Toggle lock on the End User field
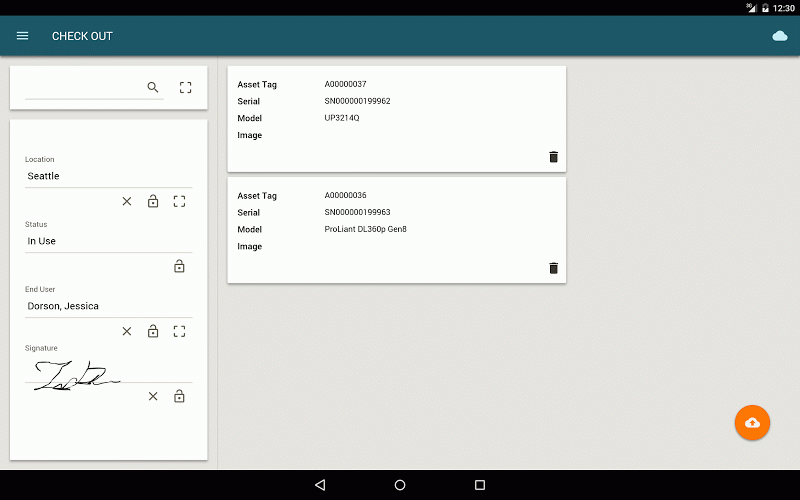The image size is (800, 500). coord(153,331)
